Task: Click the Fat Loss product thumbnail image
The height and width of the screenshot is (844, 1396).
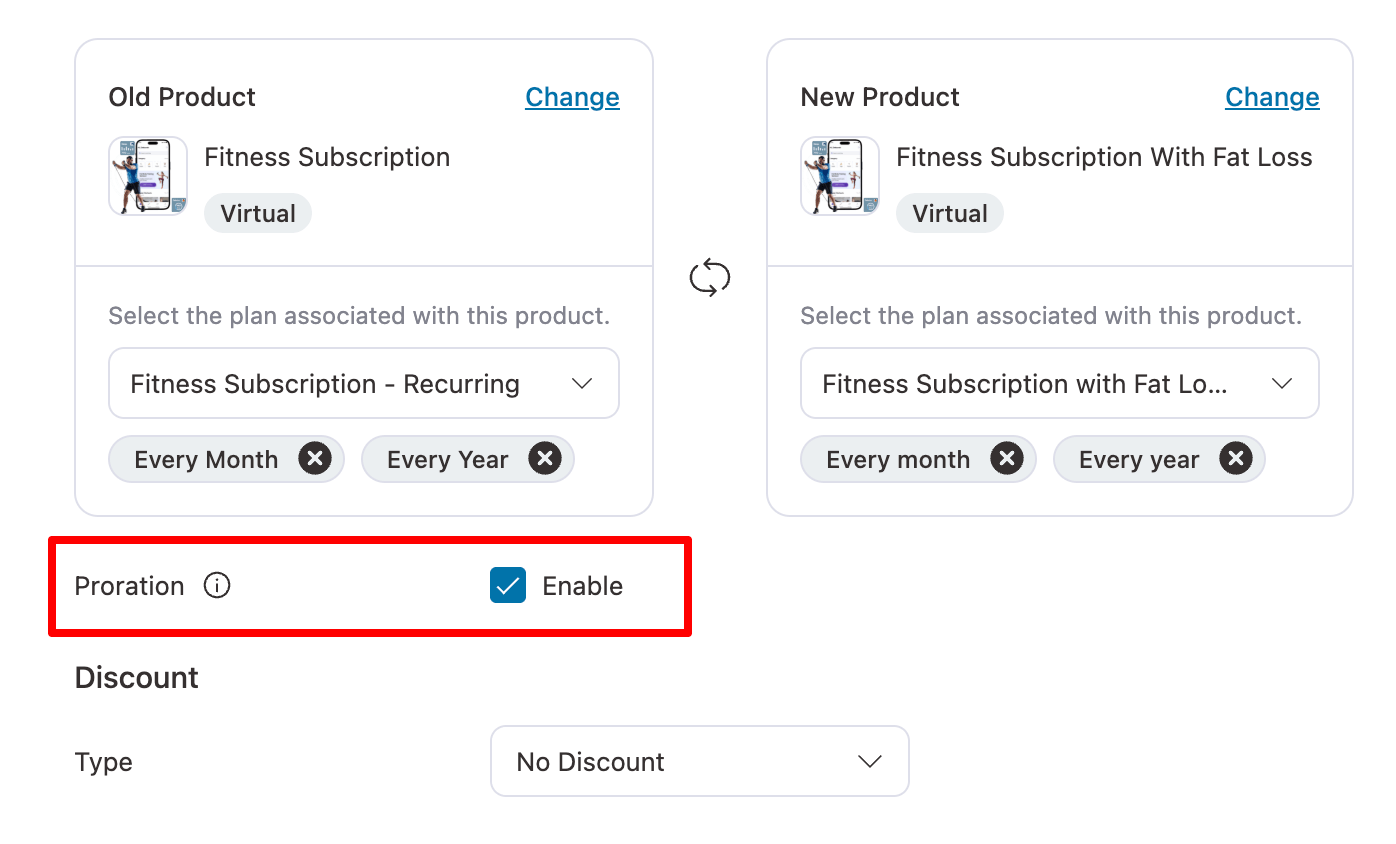Action: point(840,176)
